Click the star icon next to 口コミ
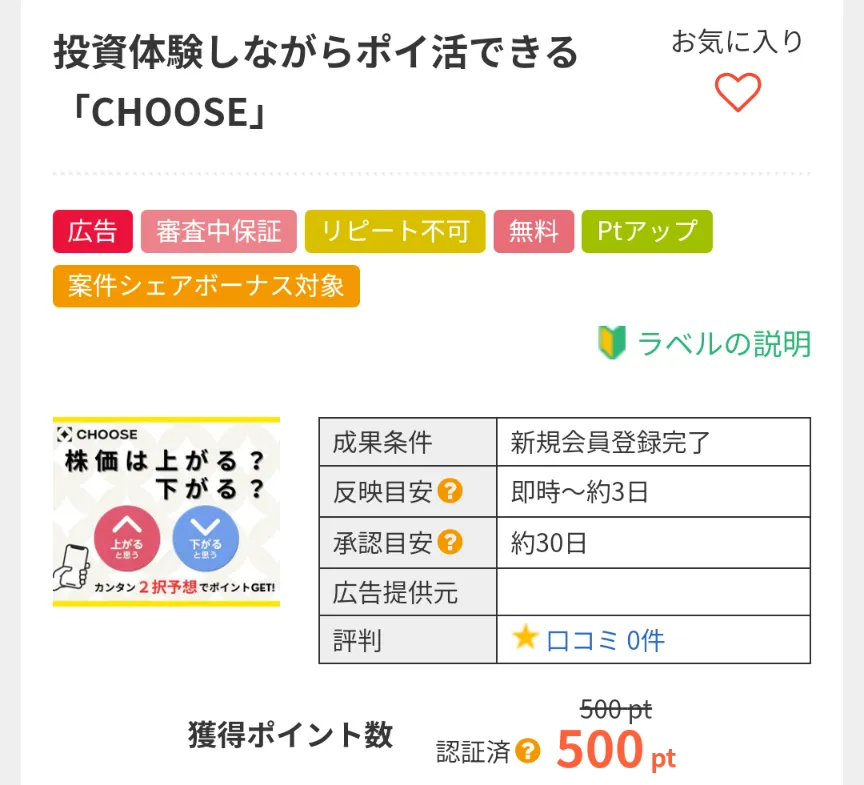The image size is (864, 785). (525, 637)
